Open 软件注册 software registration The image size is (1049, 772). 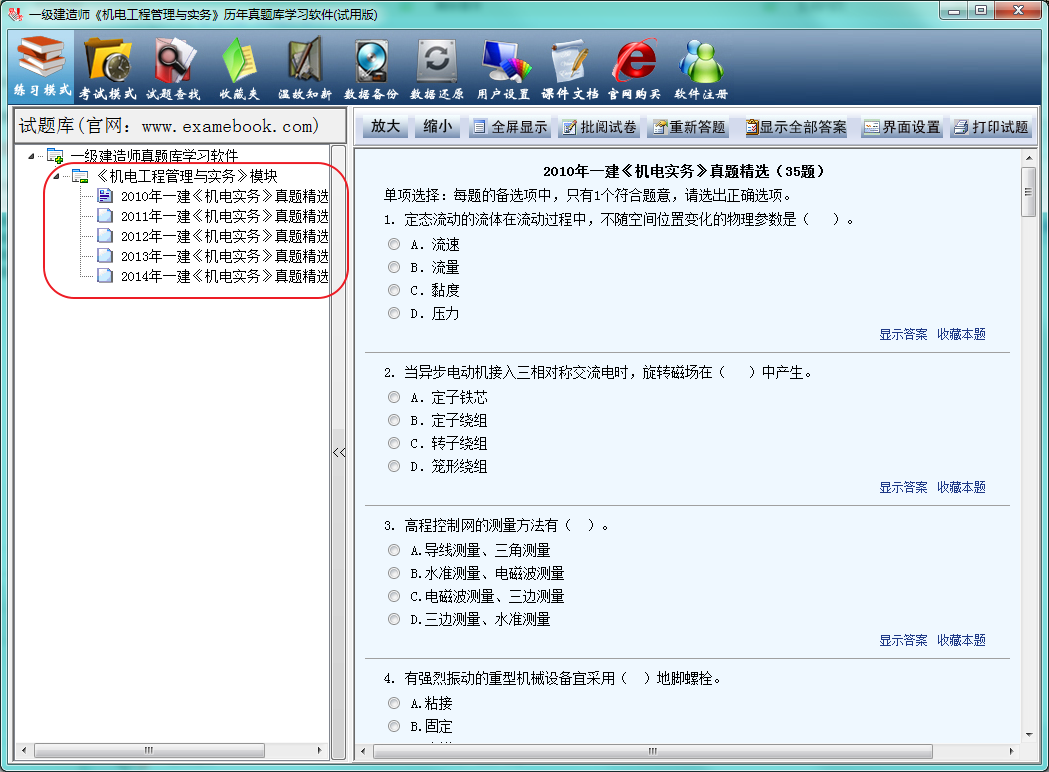tap(700, 68)
